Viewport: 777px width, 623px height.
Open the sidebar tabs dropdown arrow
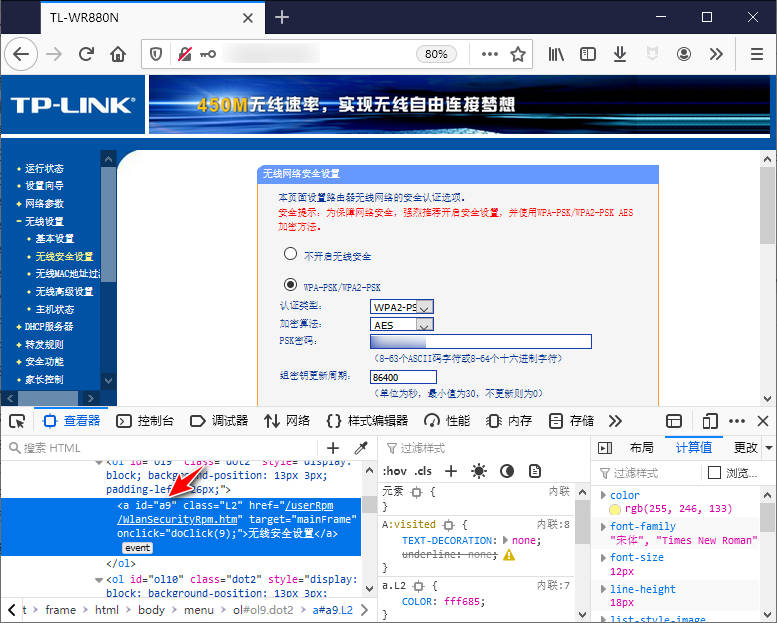point(769,448)
